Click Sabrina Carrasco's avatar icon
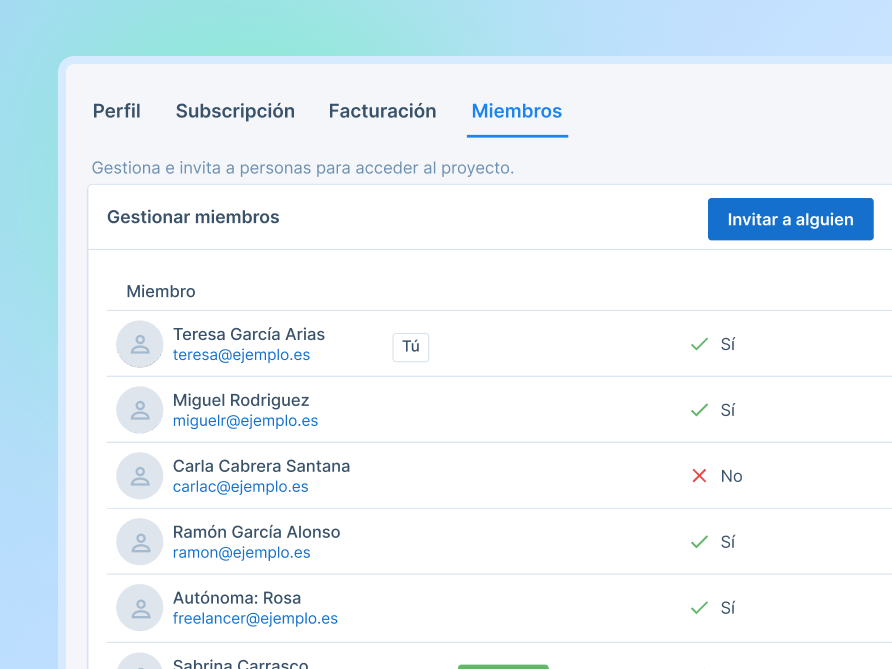 (139, 664)
